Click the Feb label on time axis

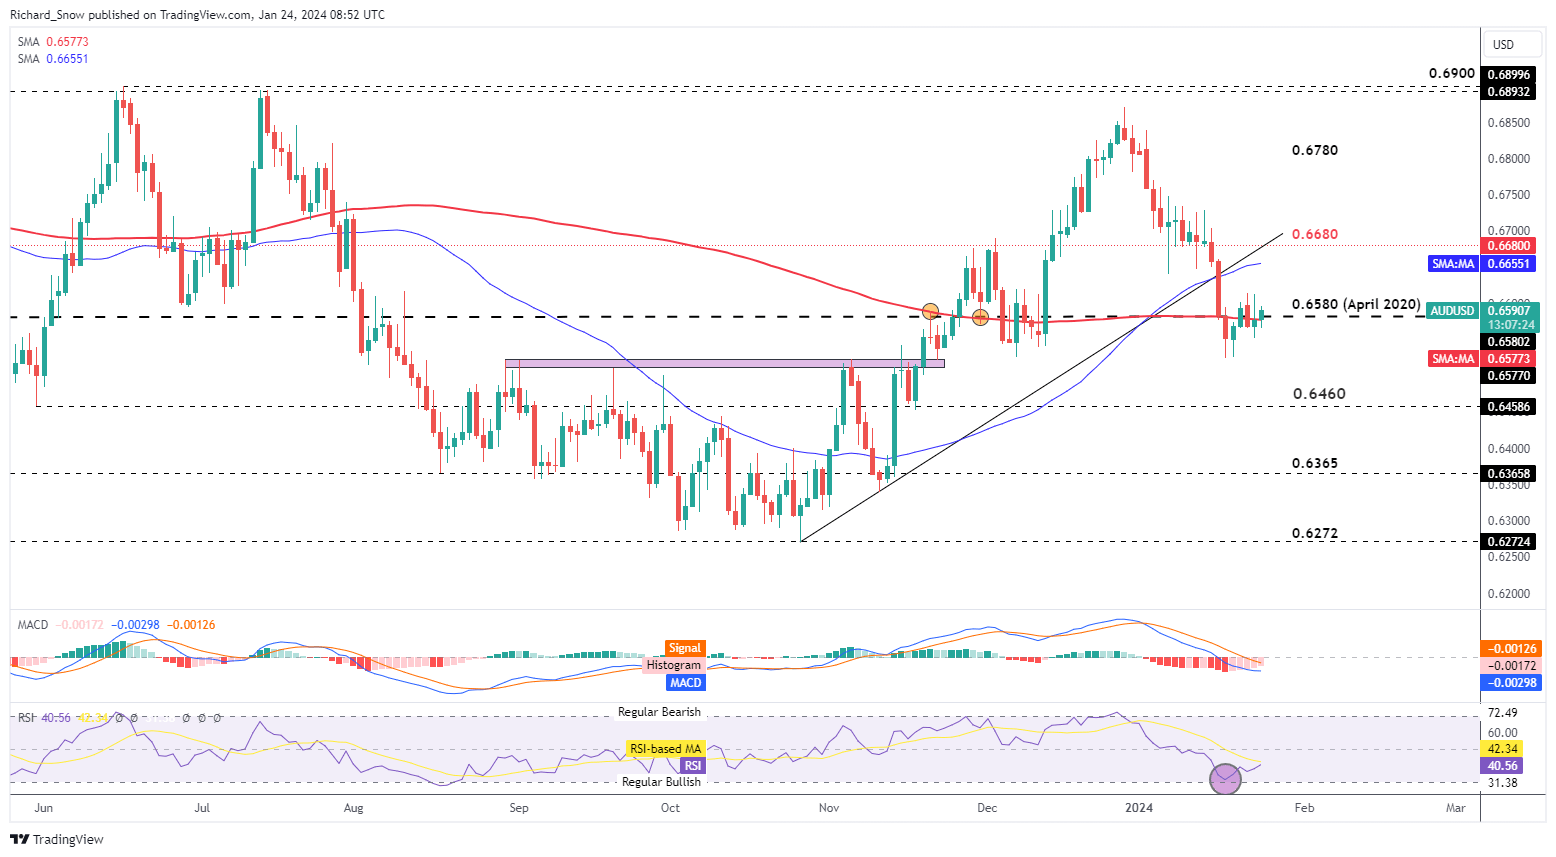[1304, 808]
